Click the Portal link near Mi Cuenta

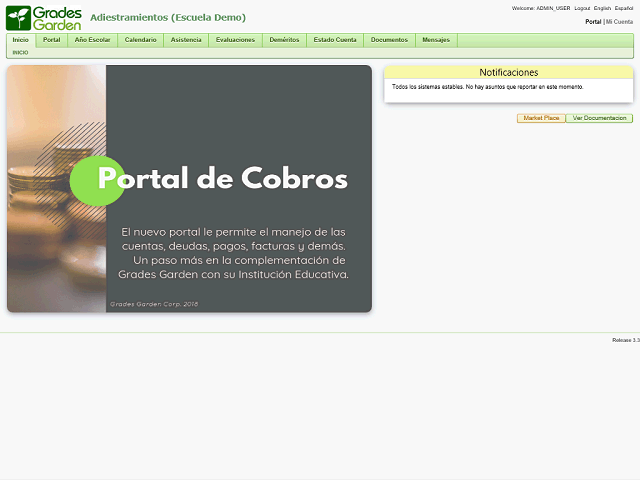click(x=593, y=21)
